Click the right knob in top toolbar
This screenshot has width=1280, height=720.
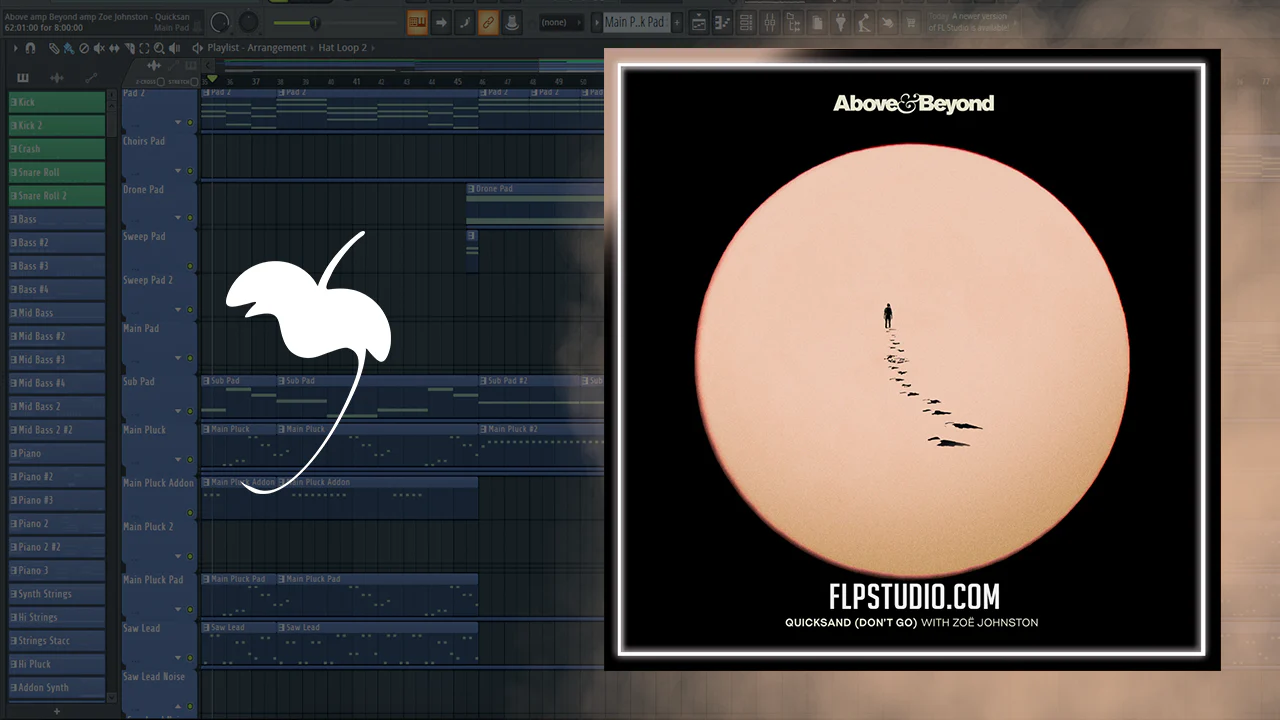coord(248,22)
